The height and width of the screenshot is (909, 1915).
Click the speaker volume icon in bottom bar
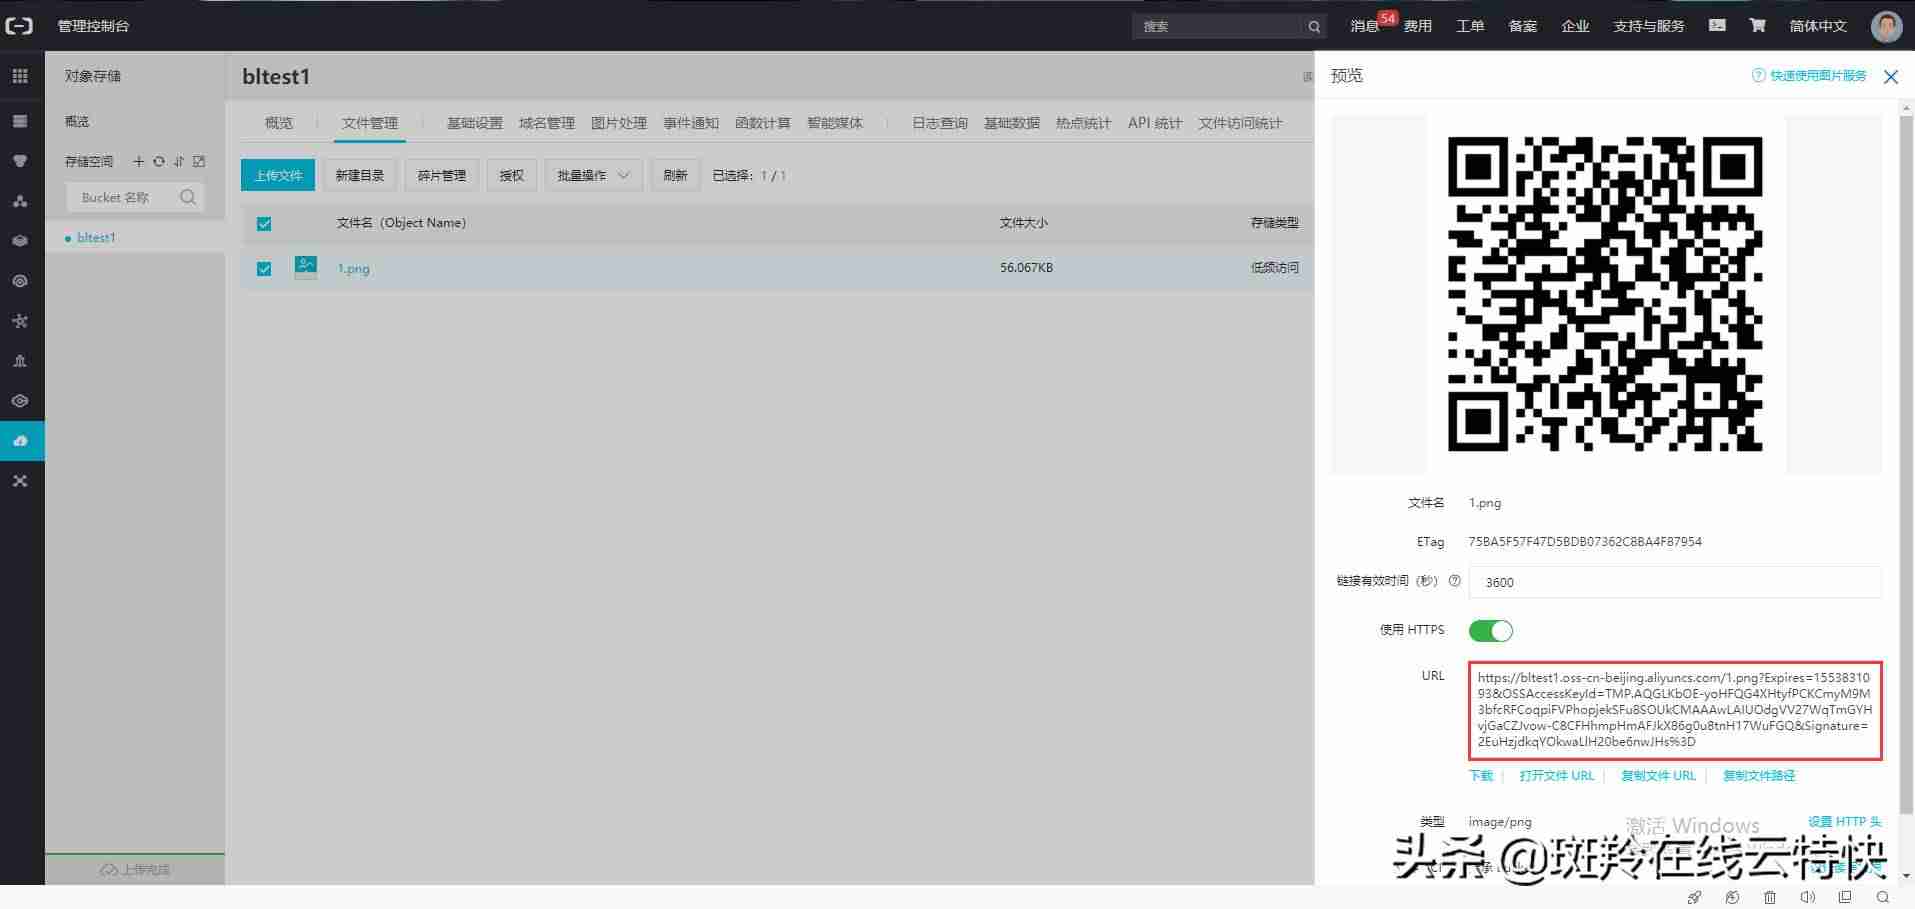coord(1808,897)
